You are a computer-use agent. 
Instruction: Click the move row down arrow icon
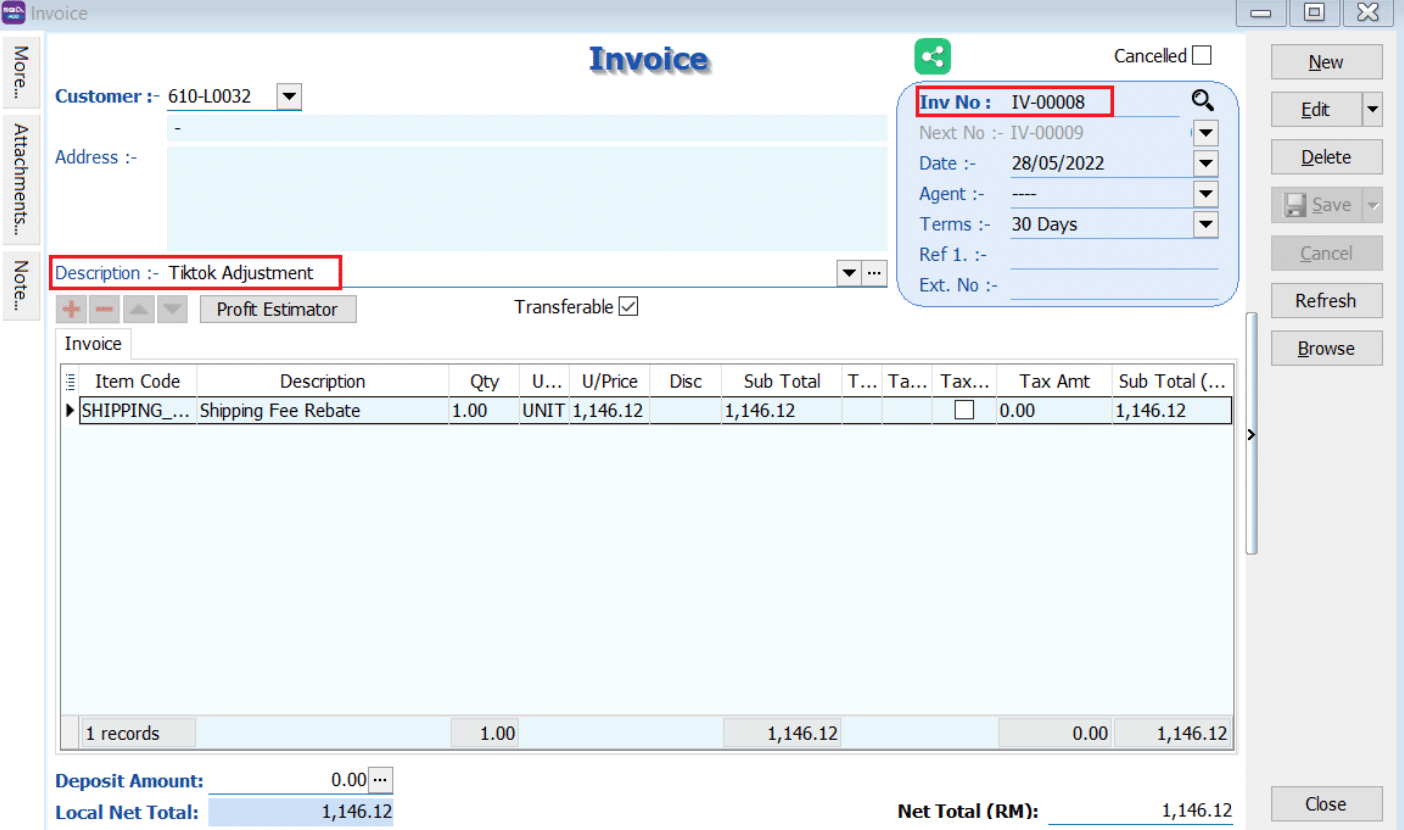[x=172, y=309]
